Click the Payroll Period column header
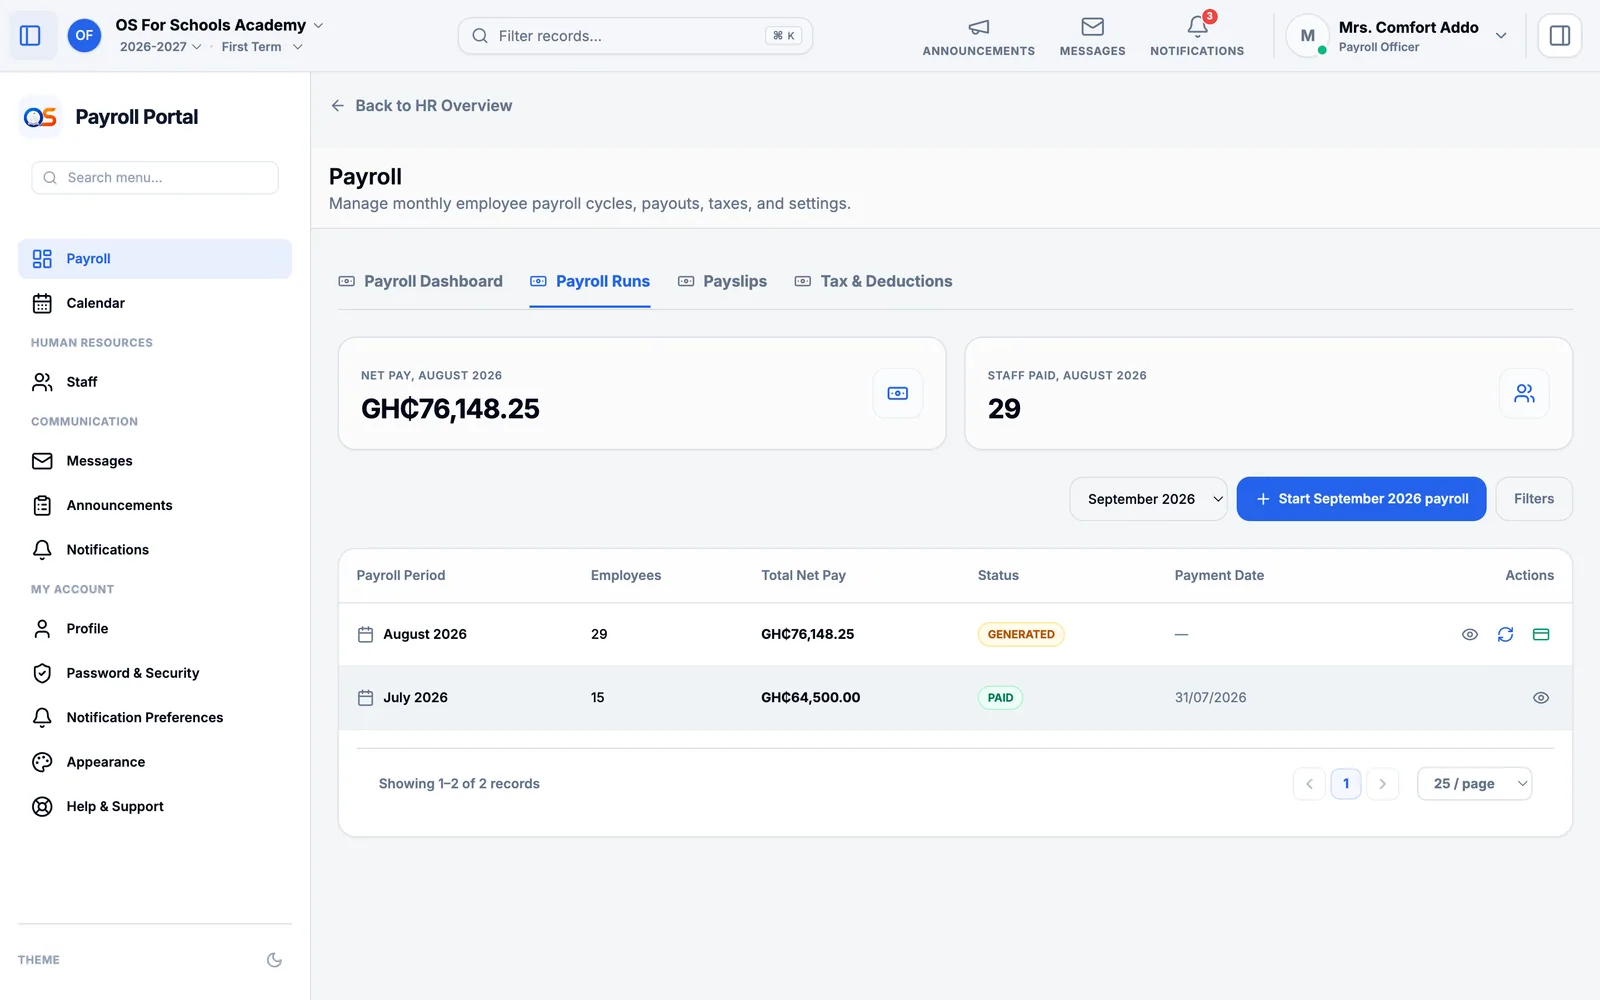The width and height of the screenshot is (1600, 1000). (401, 576)
